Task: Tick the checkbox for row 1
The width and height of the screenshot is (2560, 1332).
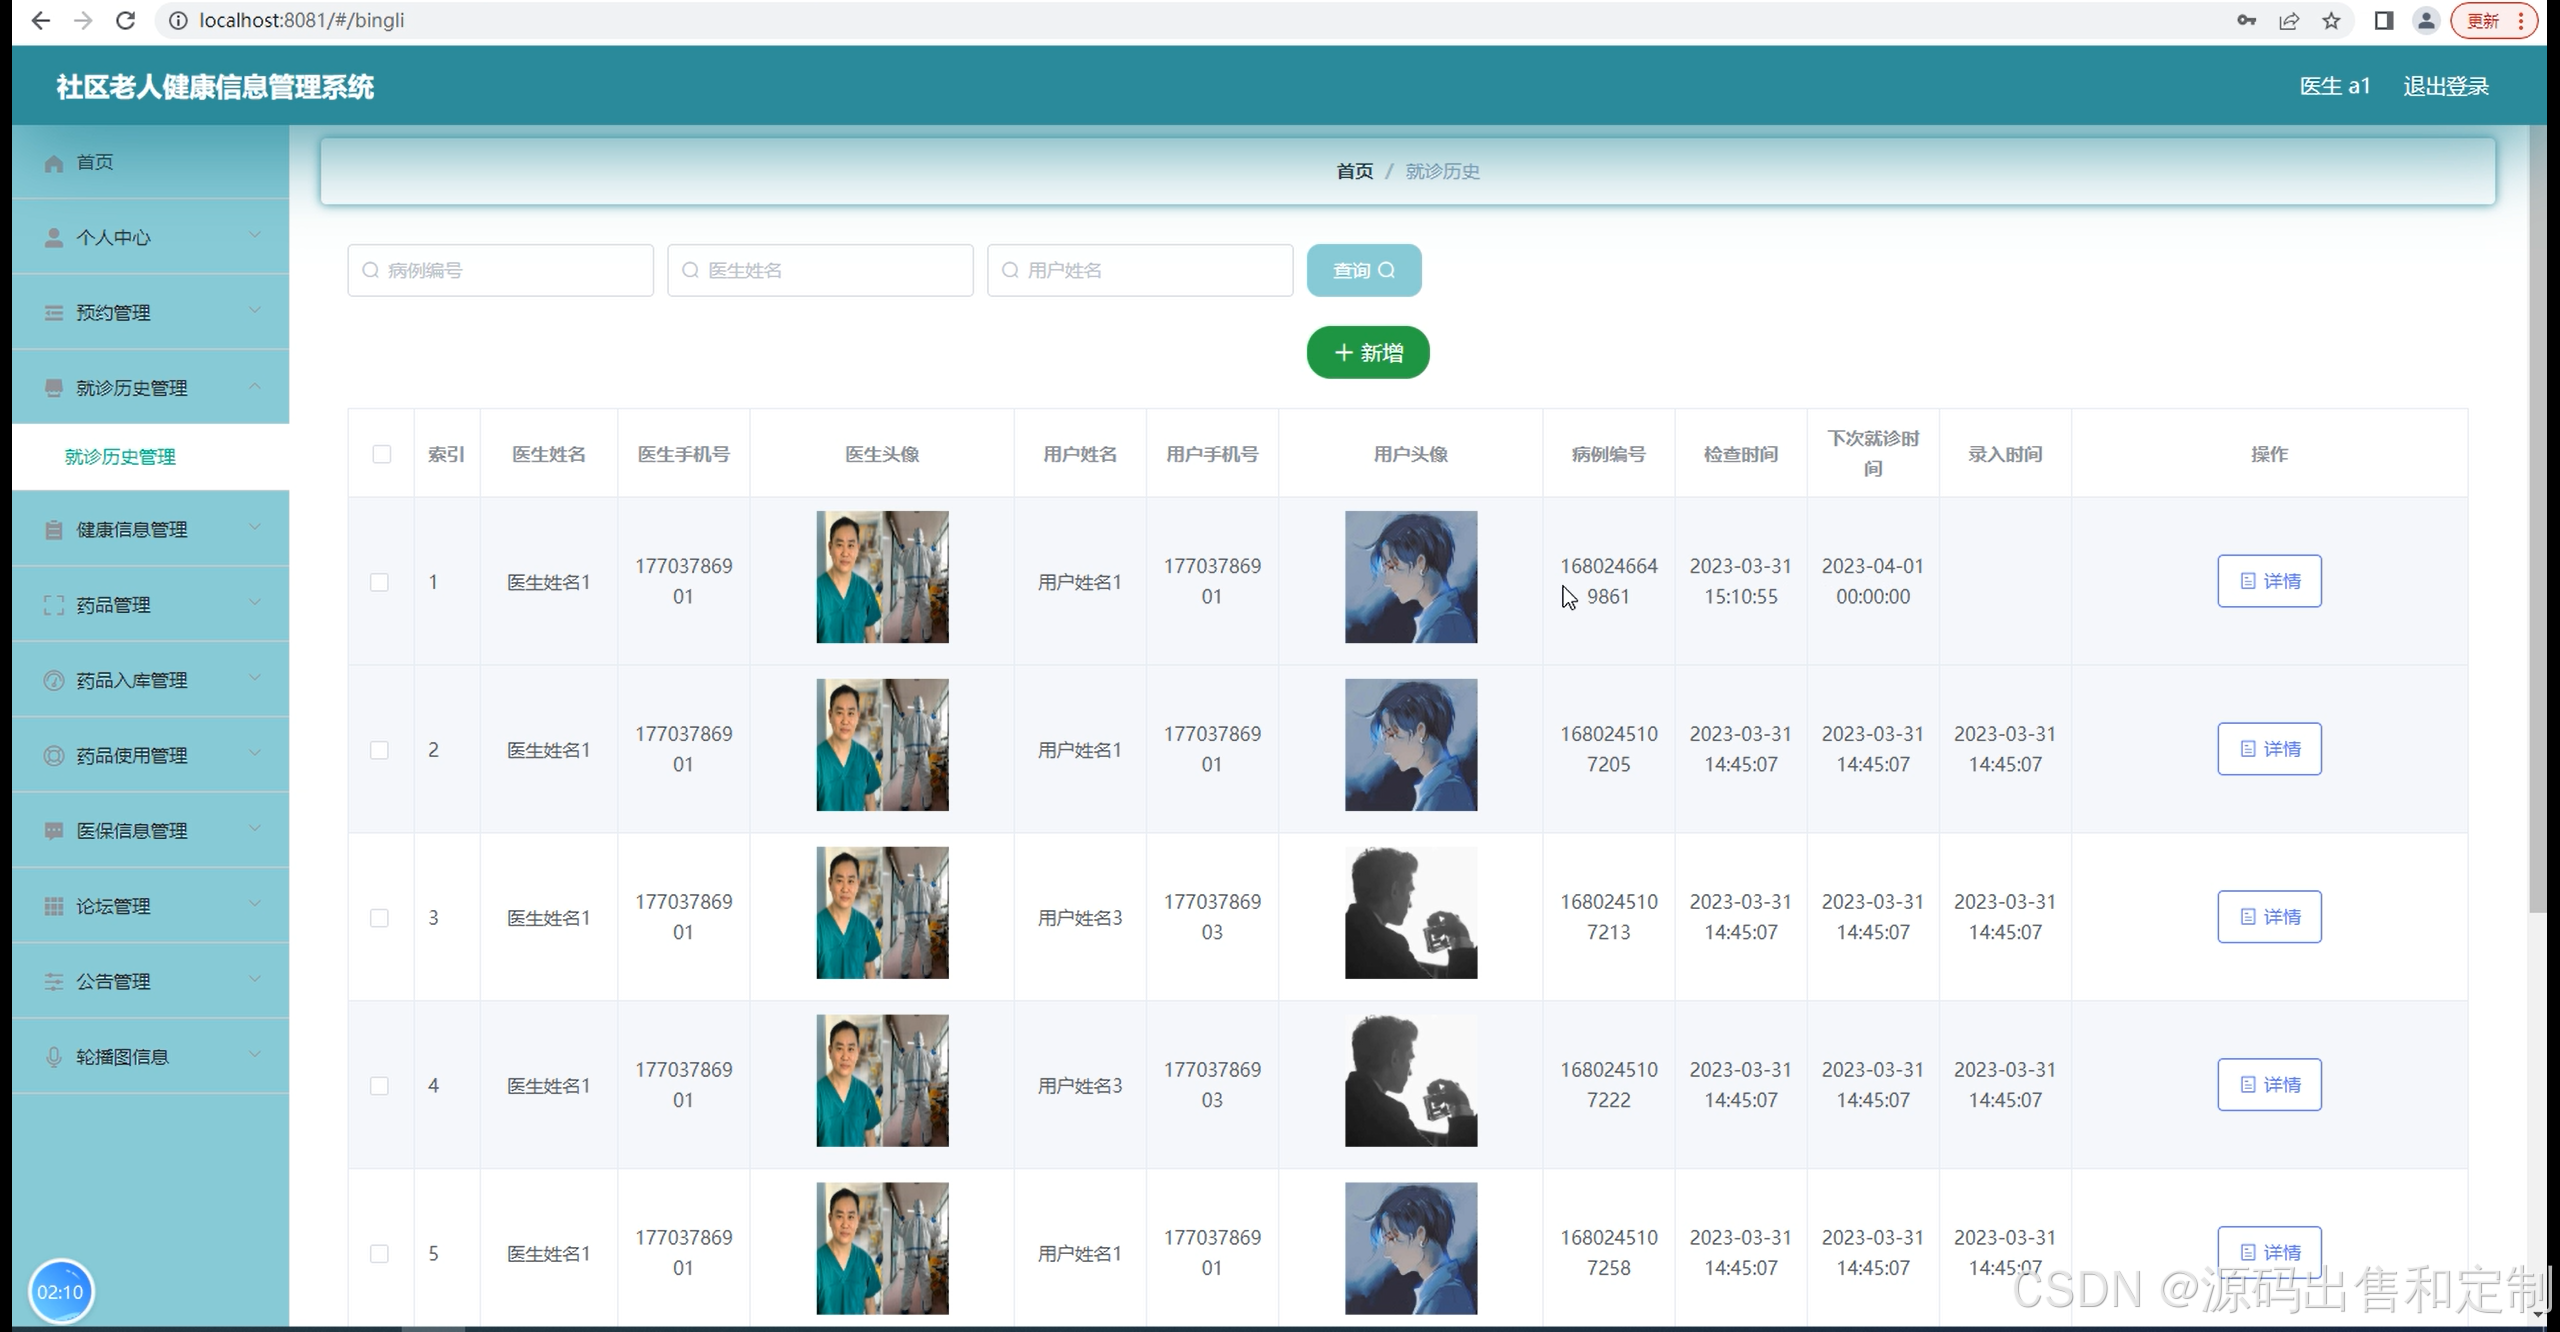Action: point(379,582)
